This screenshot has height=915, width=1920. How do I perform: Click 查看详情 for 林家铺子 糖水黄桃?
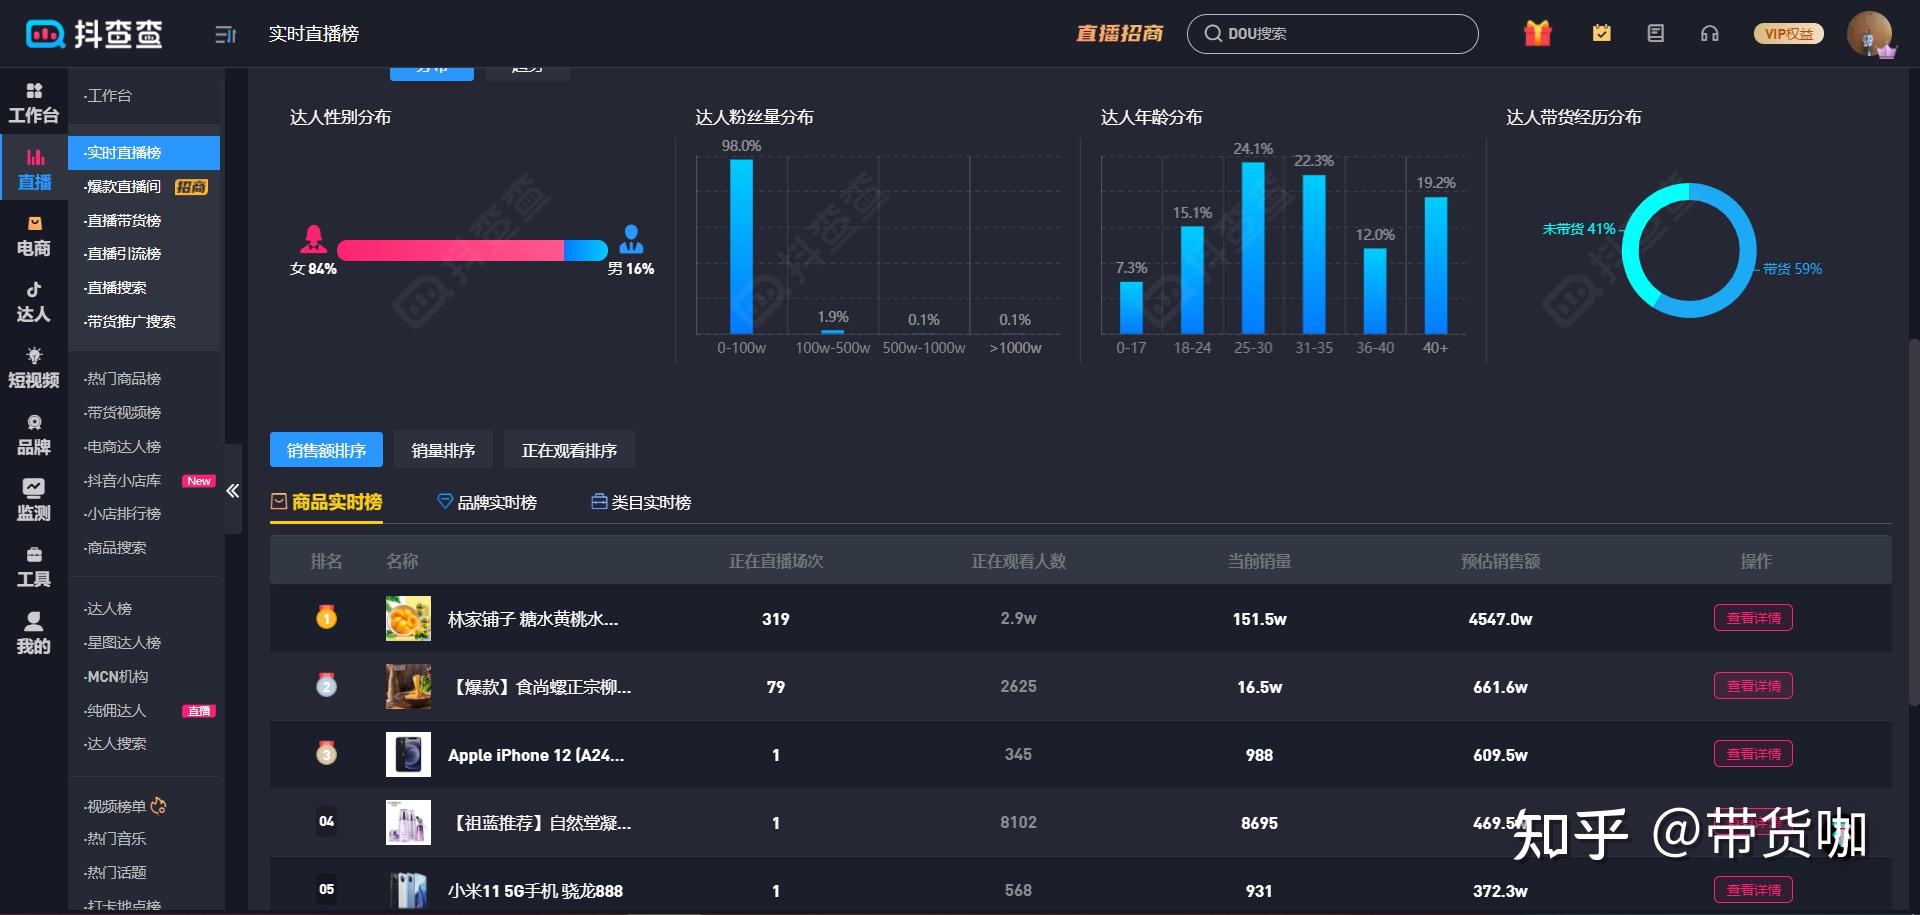[x=1753, y=618]
